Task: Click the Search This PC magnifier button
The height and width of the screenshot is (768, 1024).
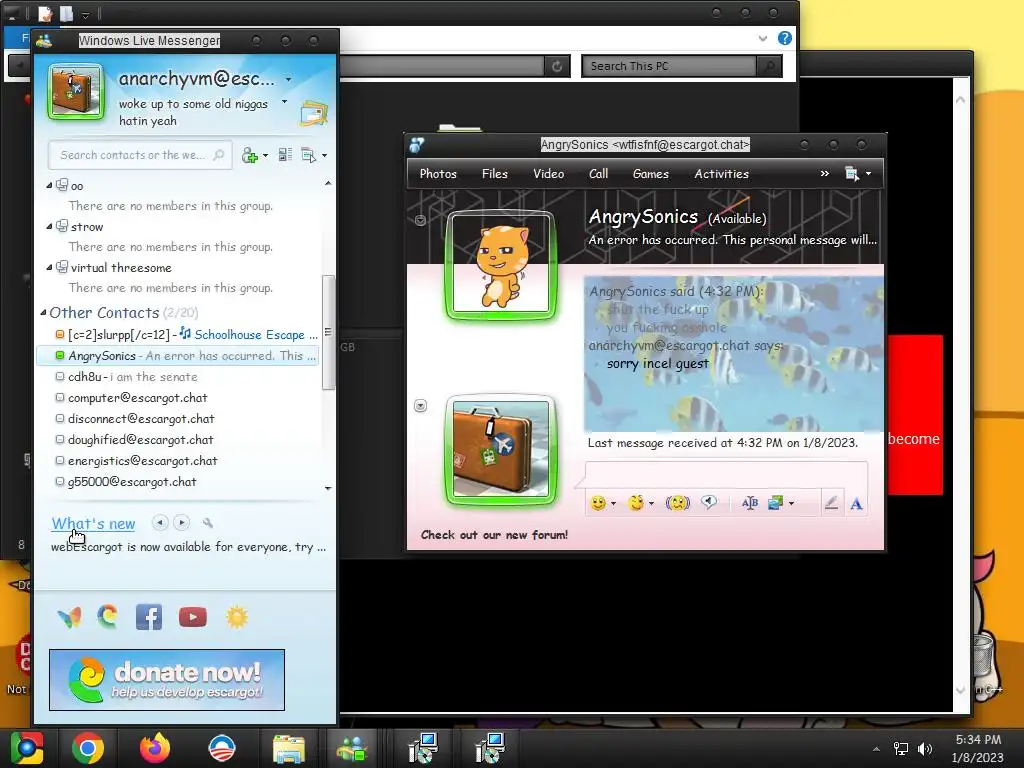Action: pos(769,66)
